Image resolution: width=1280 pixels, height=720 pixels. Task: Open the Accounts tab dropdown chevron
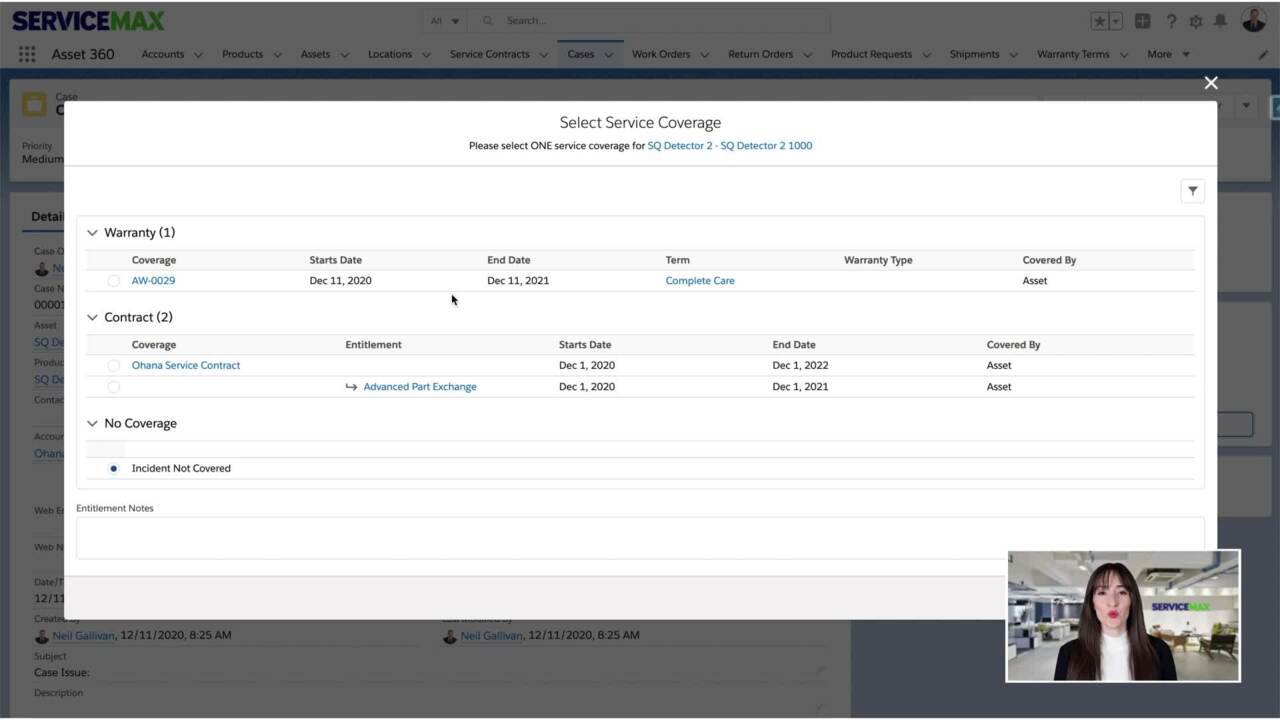tap(198, 55)
